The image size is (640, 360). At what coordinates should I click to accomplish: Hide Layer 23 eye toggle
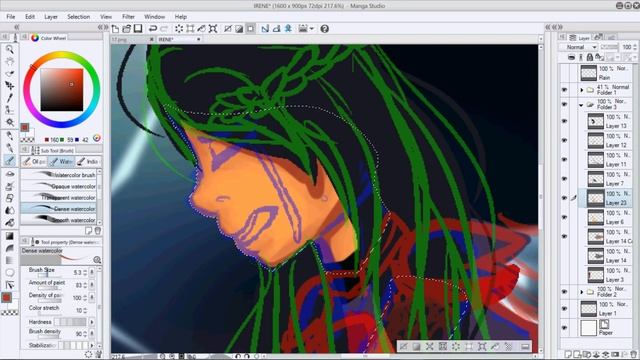(564, 198)
